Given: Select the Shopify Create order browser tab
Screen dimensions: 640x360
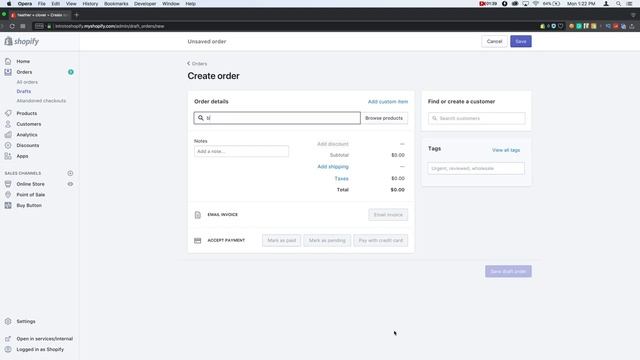Looking at the screenshot, I should point(39,15).
